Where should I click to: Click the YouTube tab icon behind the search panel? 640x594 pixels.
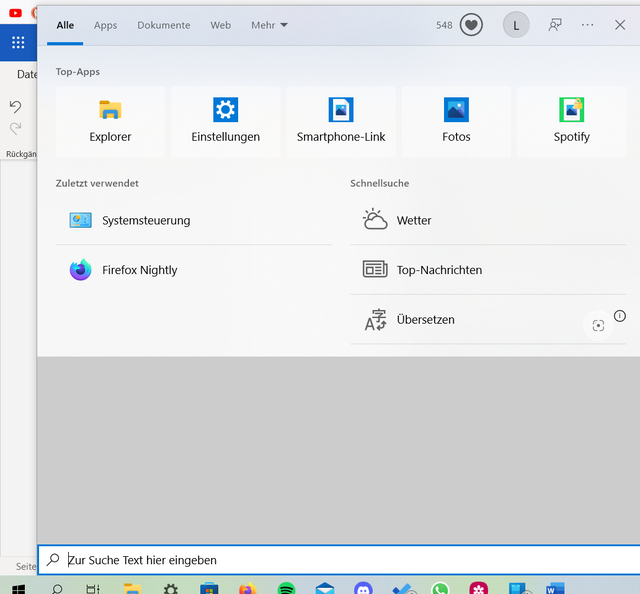click(x=16, y=13)
